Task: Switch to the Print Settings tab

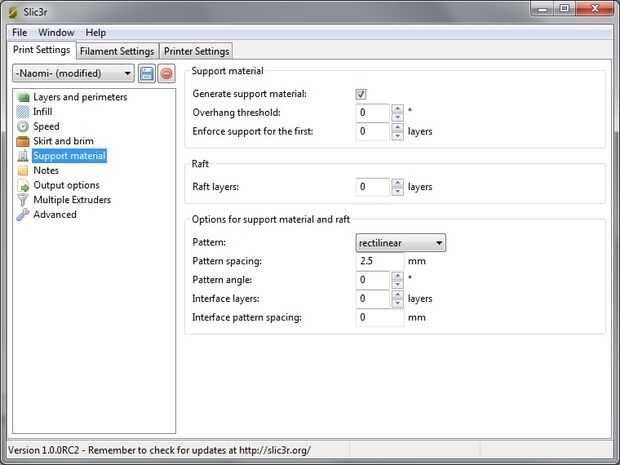Action: (42, 50)
